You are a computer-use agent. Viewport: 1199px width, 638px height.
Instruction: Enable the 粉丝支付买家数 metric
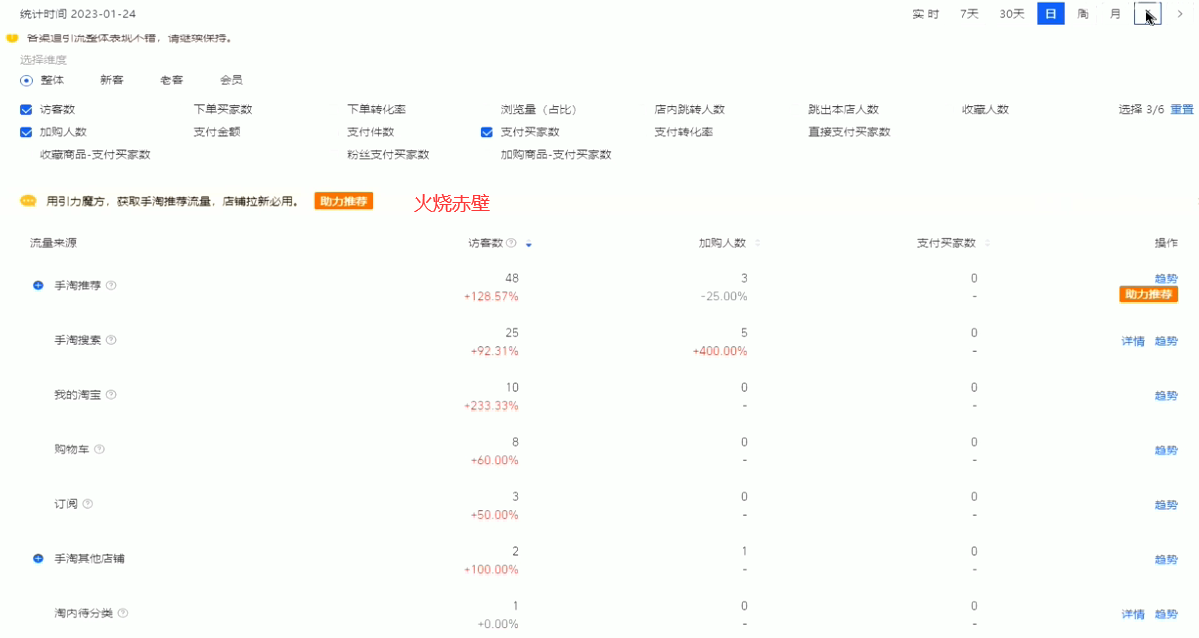click(388, 155)
